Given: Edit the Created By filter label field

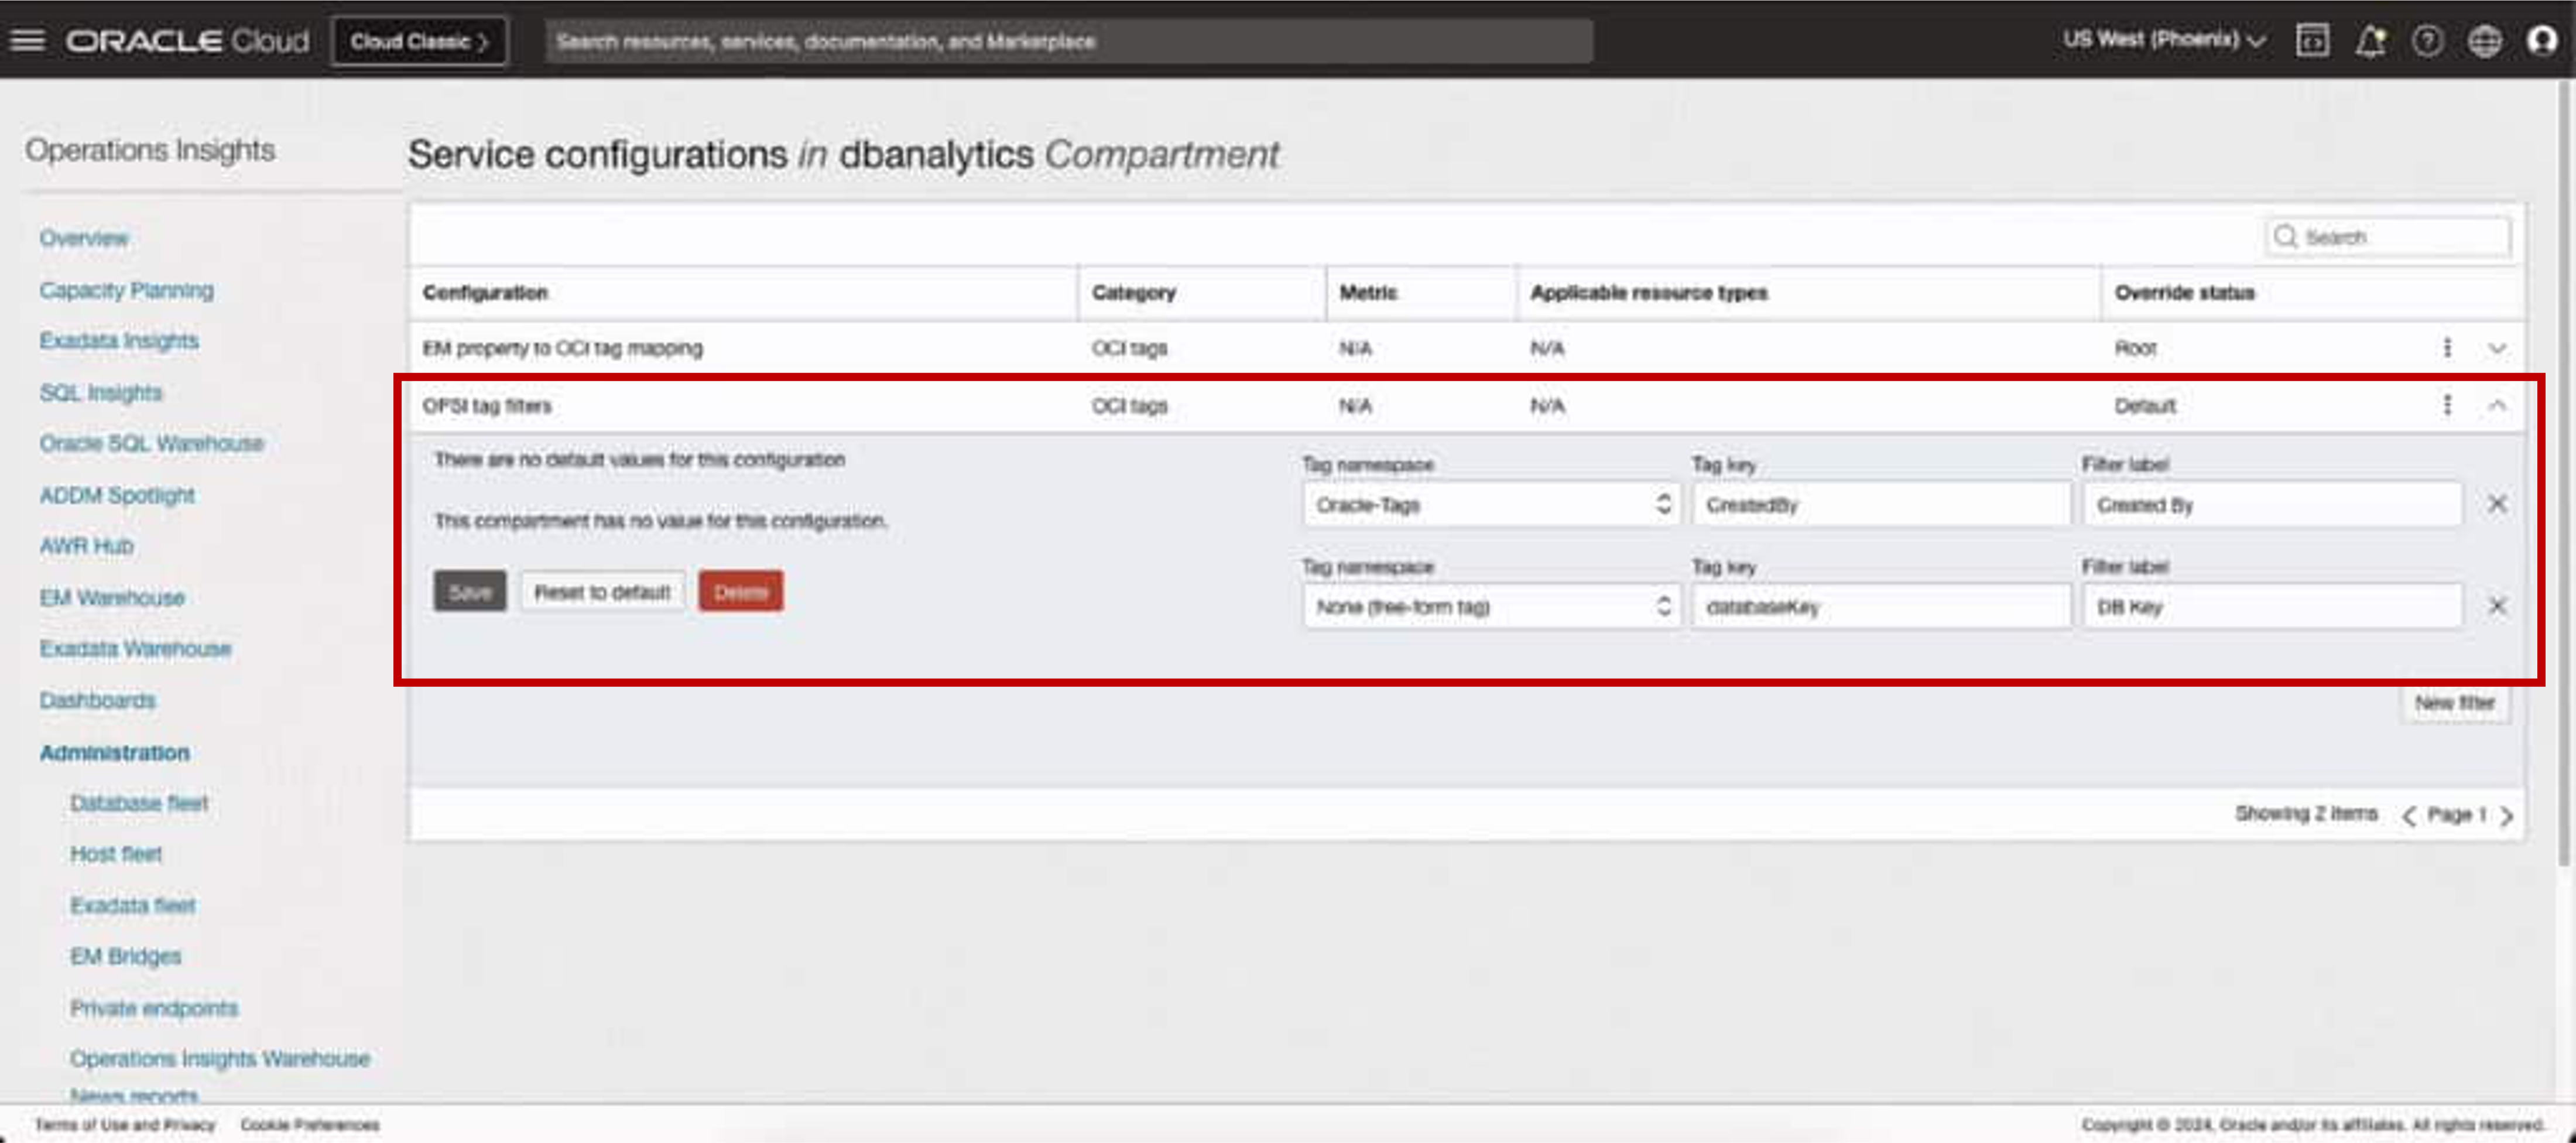Looking at the screenshot, I should (x=2272, y=504).
